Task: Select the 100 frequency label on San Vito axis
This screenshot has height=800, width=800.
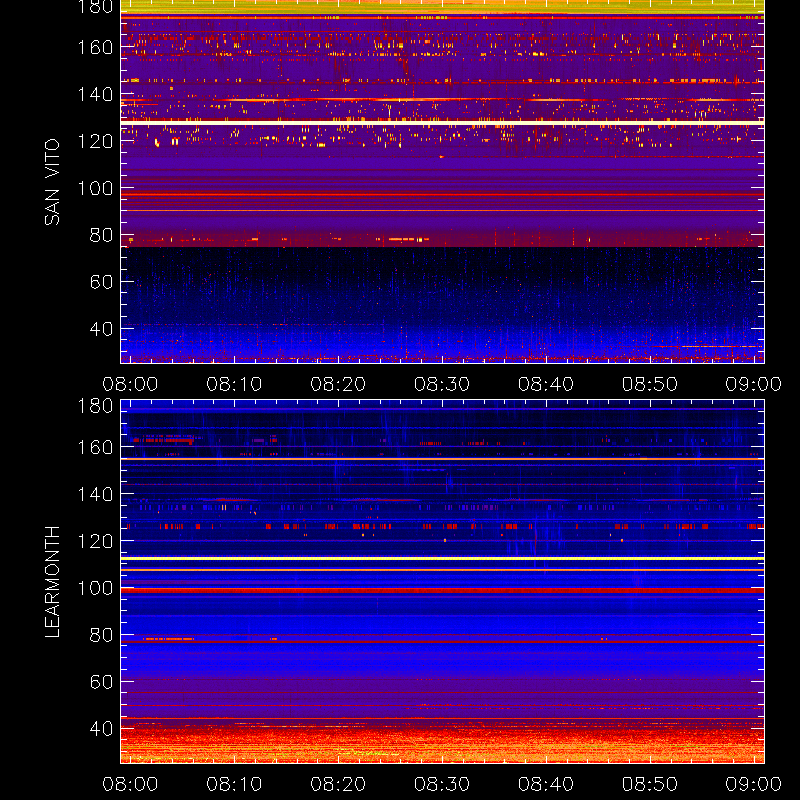Action: pos(95,188)
